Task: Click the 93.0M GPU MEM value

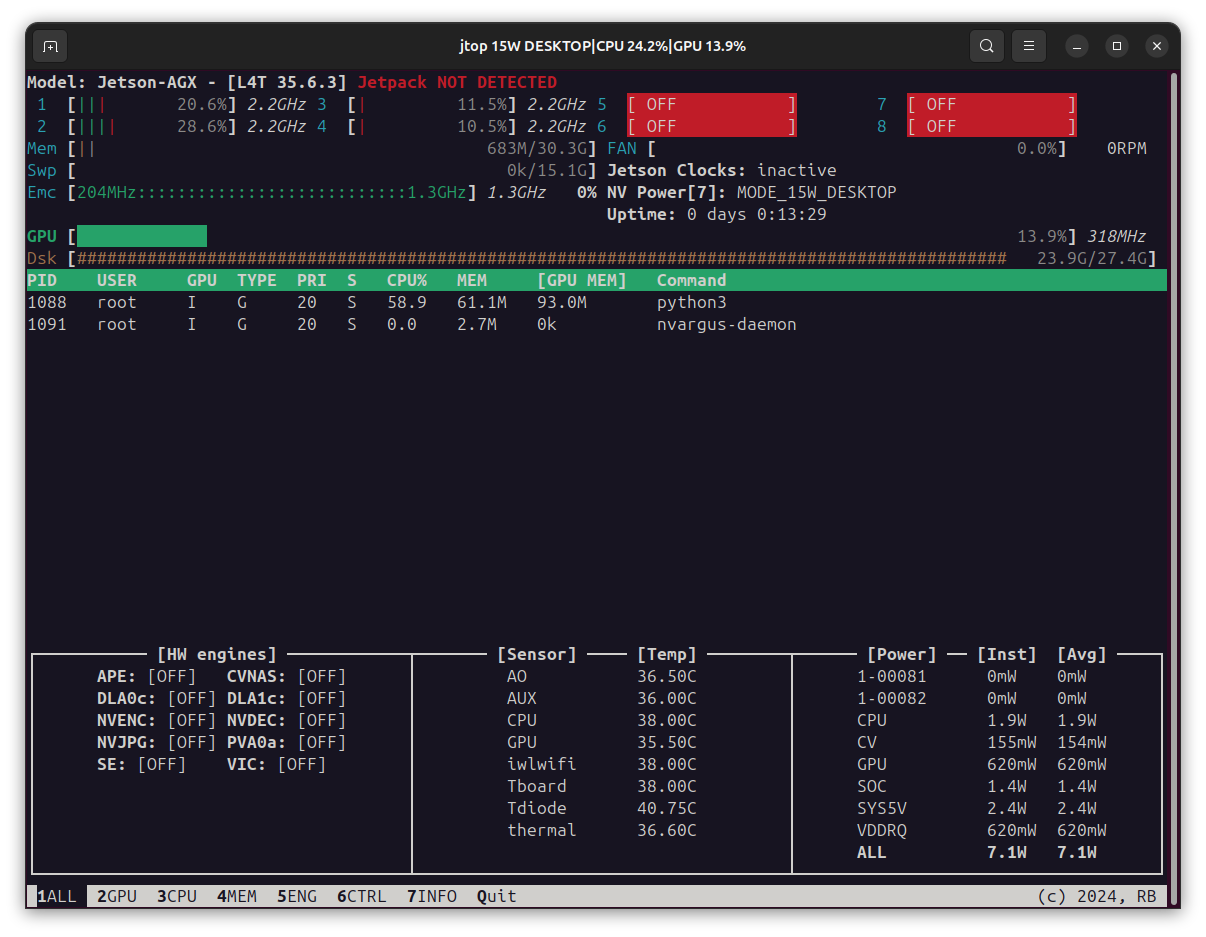Action: (x=562, y=302)
